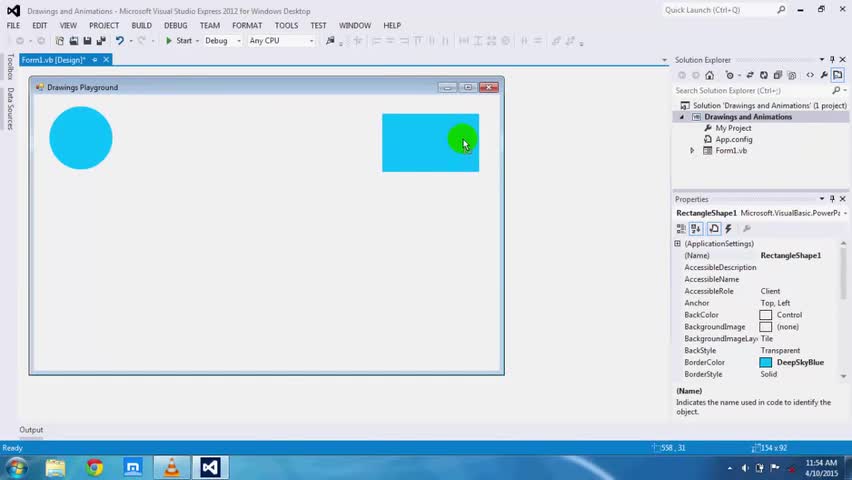
Task: Pin the Form1.vb [Design] tab
Action: click(x=95, y=60)
